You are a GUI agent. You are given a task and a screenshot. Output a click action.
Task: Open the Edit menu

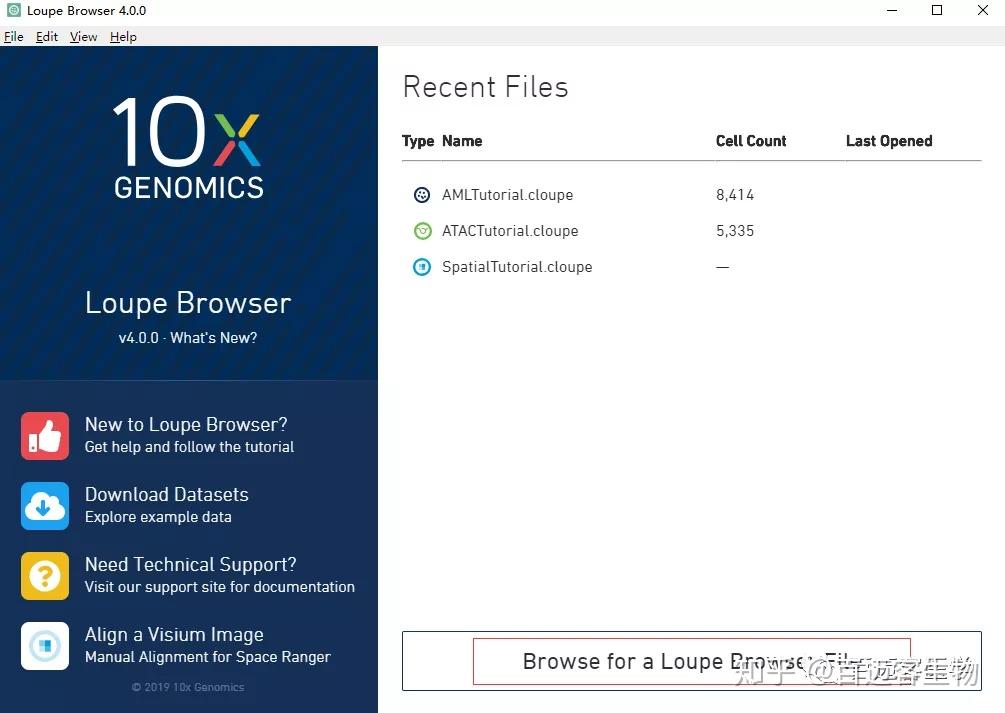point(46,36)
